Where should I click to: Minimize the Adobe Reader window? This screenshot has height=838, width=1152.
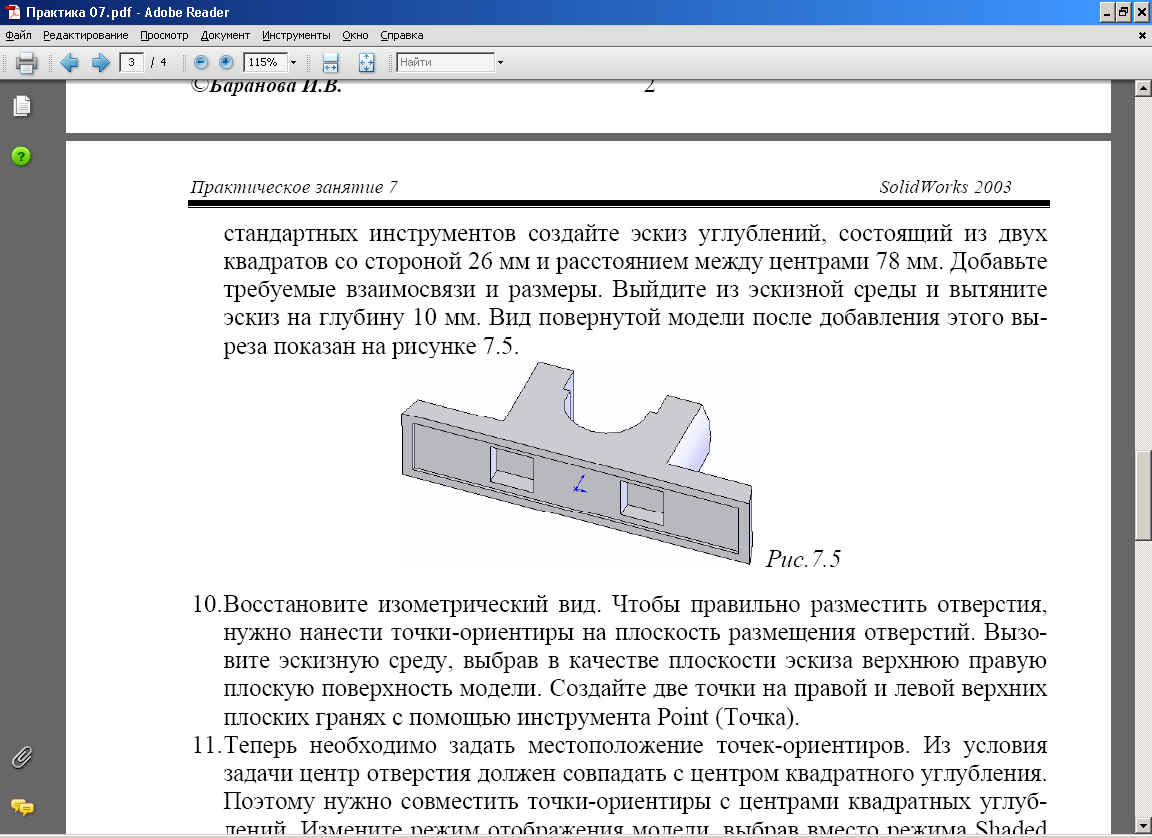pyautogui.click(x=1108, y=12)
